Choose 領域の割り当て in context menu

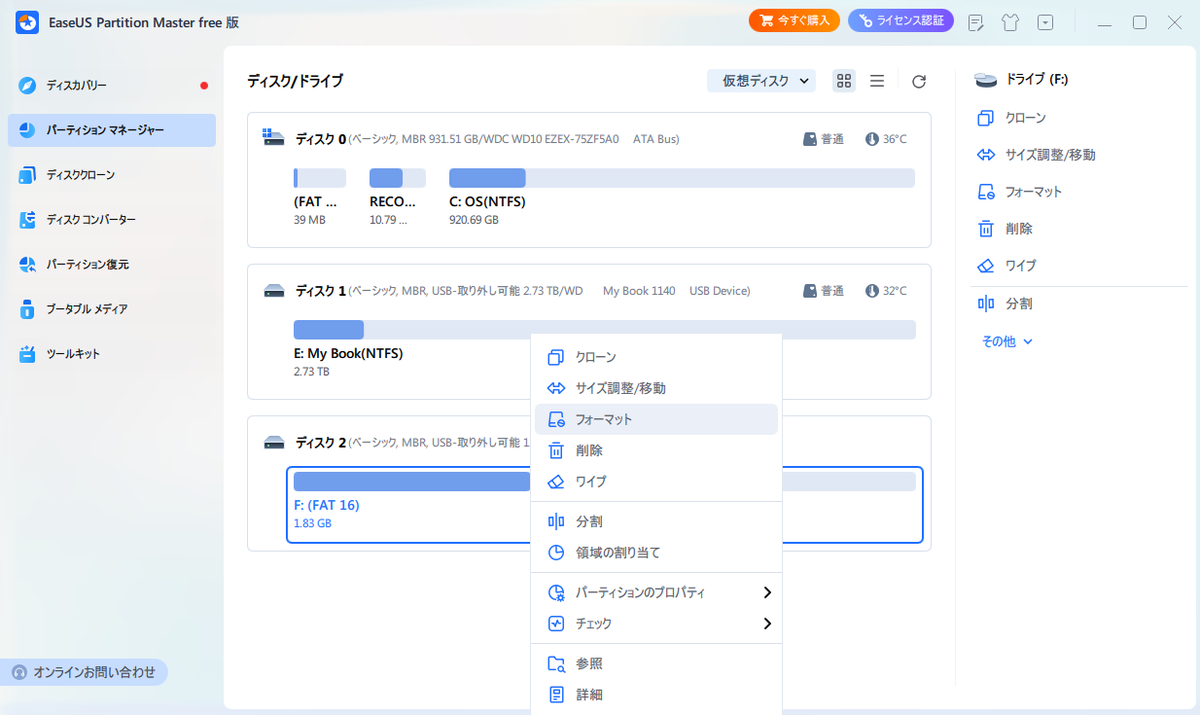tap(656, 553)
